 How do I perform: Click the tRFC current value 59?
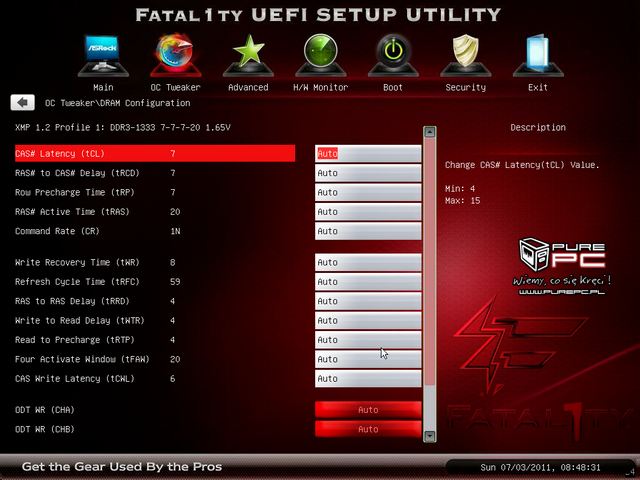[175, 282]
